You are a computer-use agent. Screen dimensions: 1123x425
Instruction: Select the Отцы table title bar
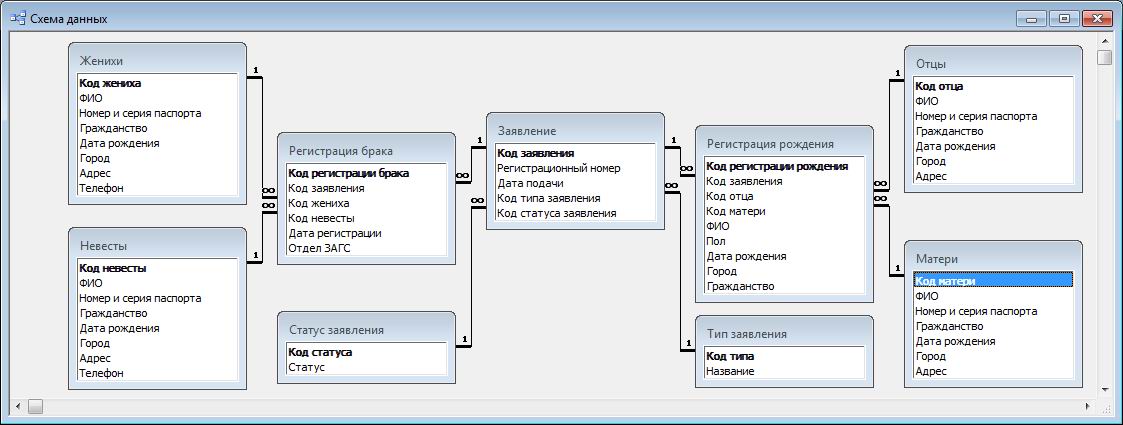992,64
